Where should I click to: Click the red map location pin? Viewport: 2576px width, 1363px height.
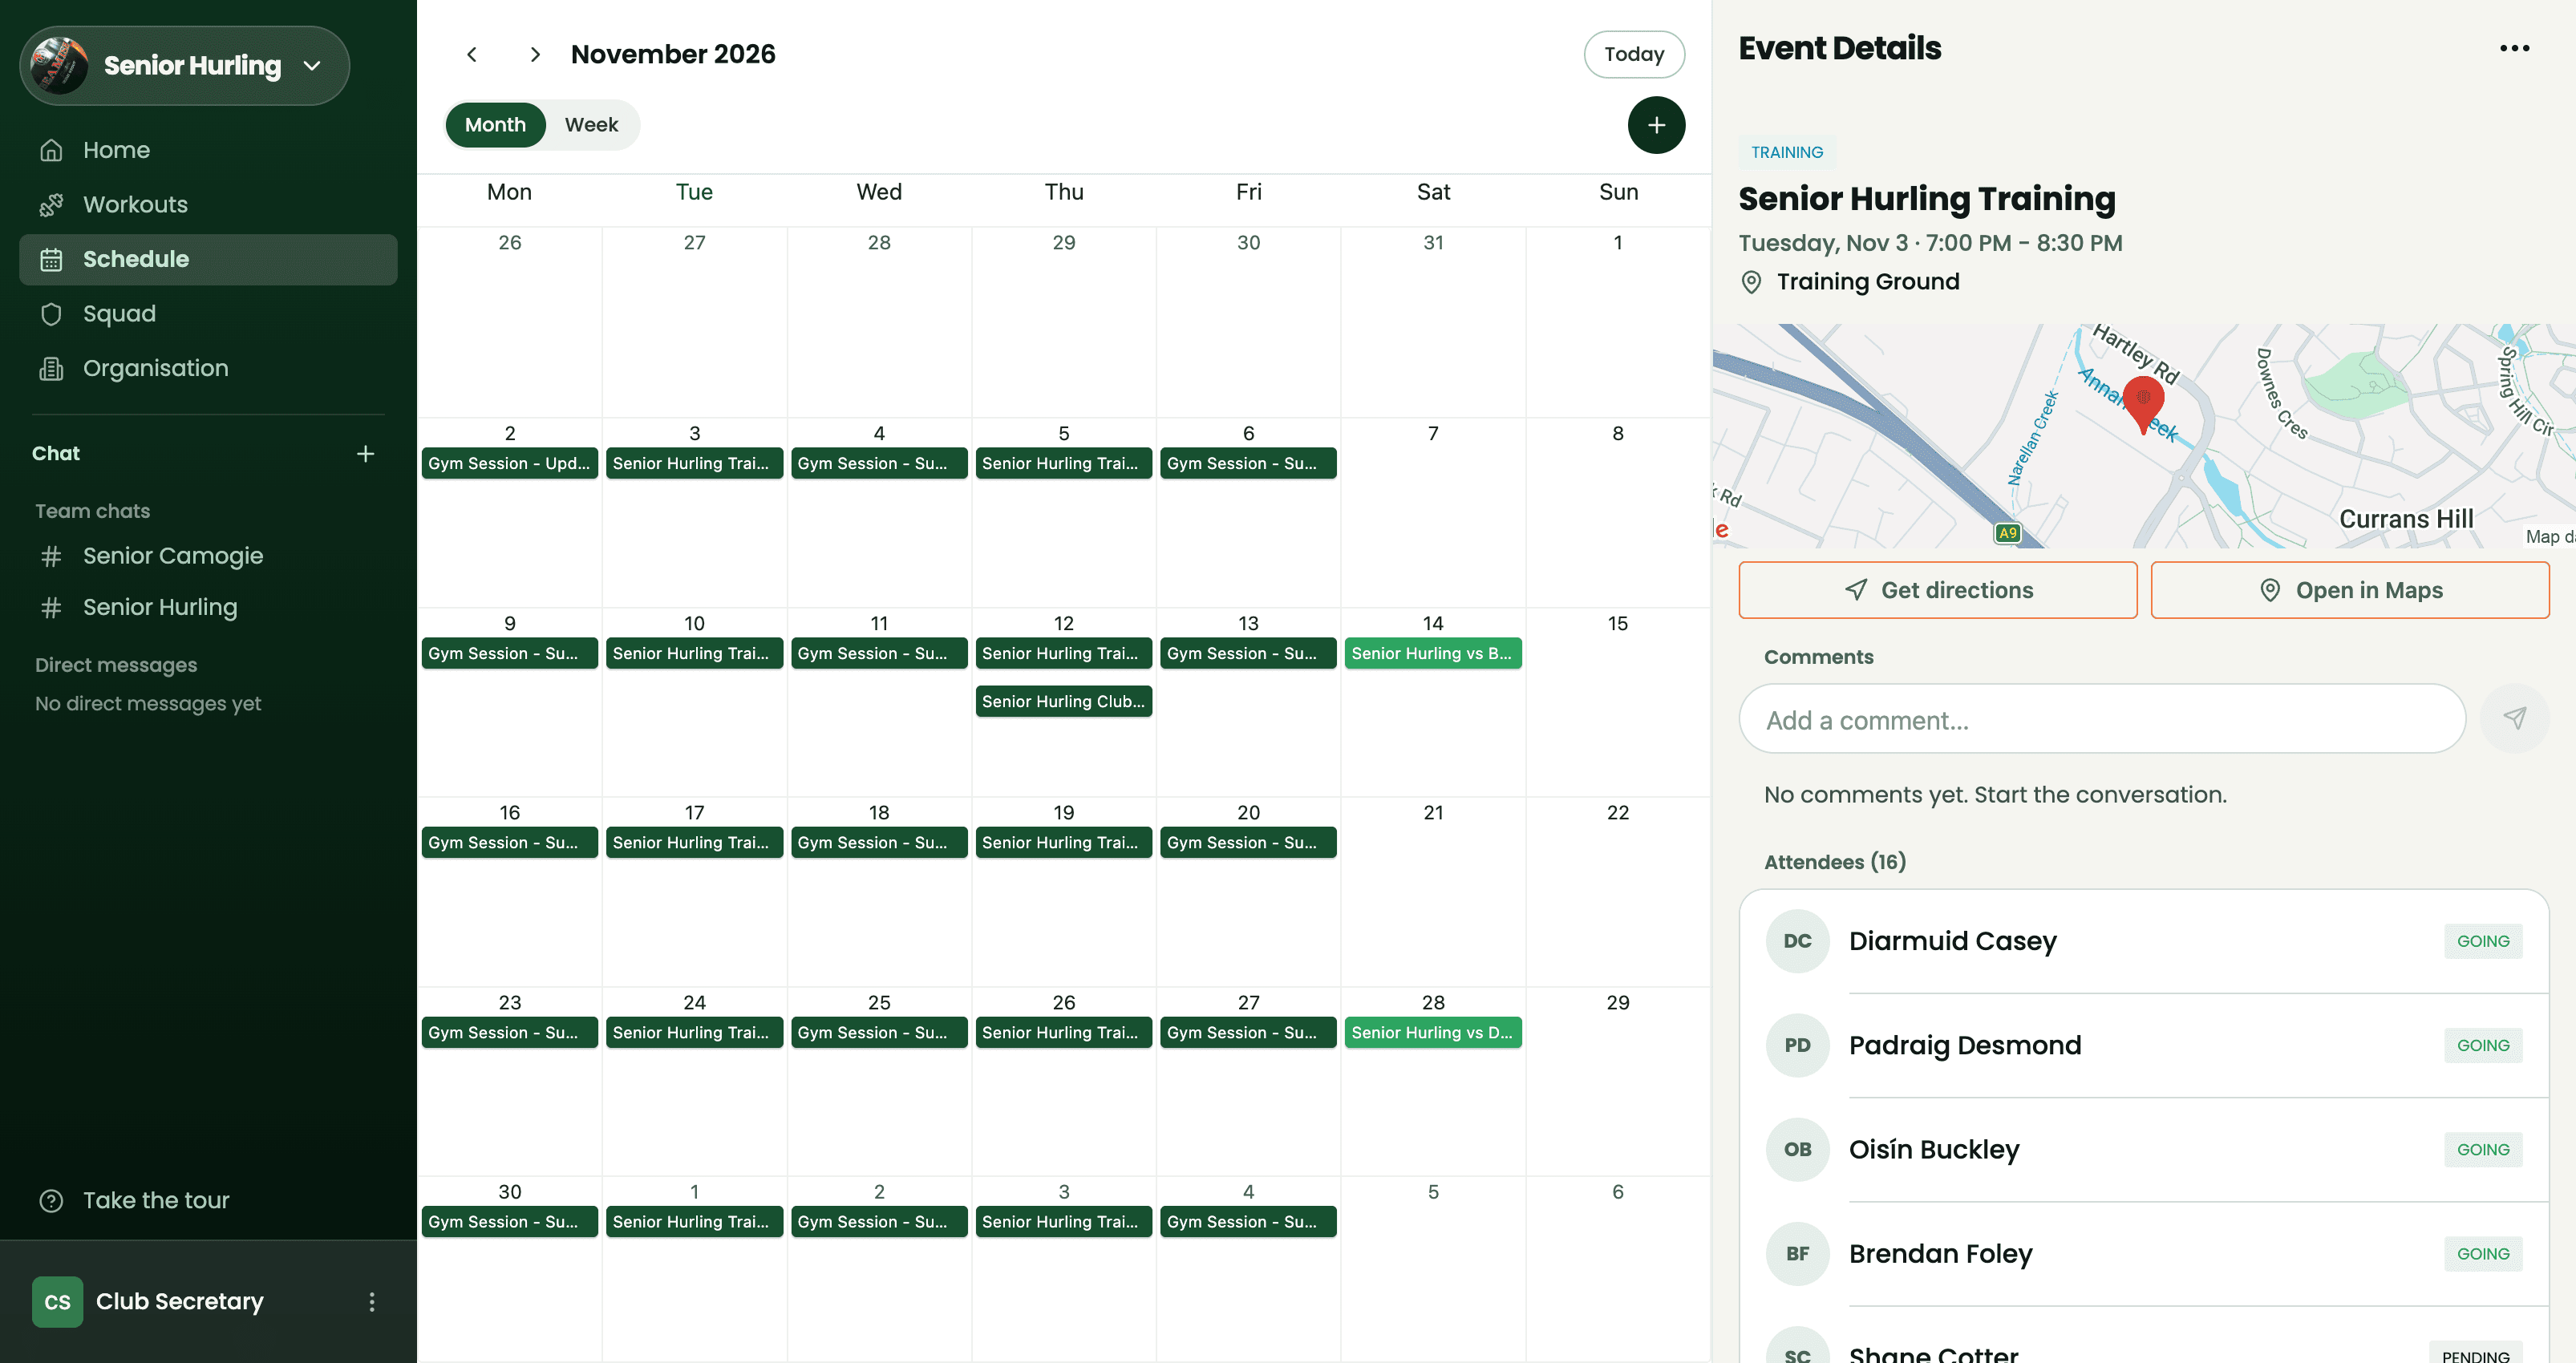(x=2143, y=404)
